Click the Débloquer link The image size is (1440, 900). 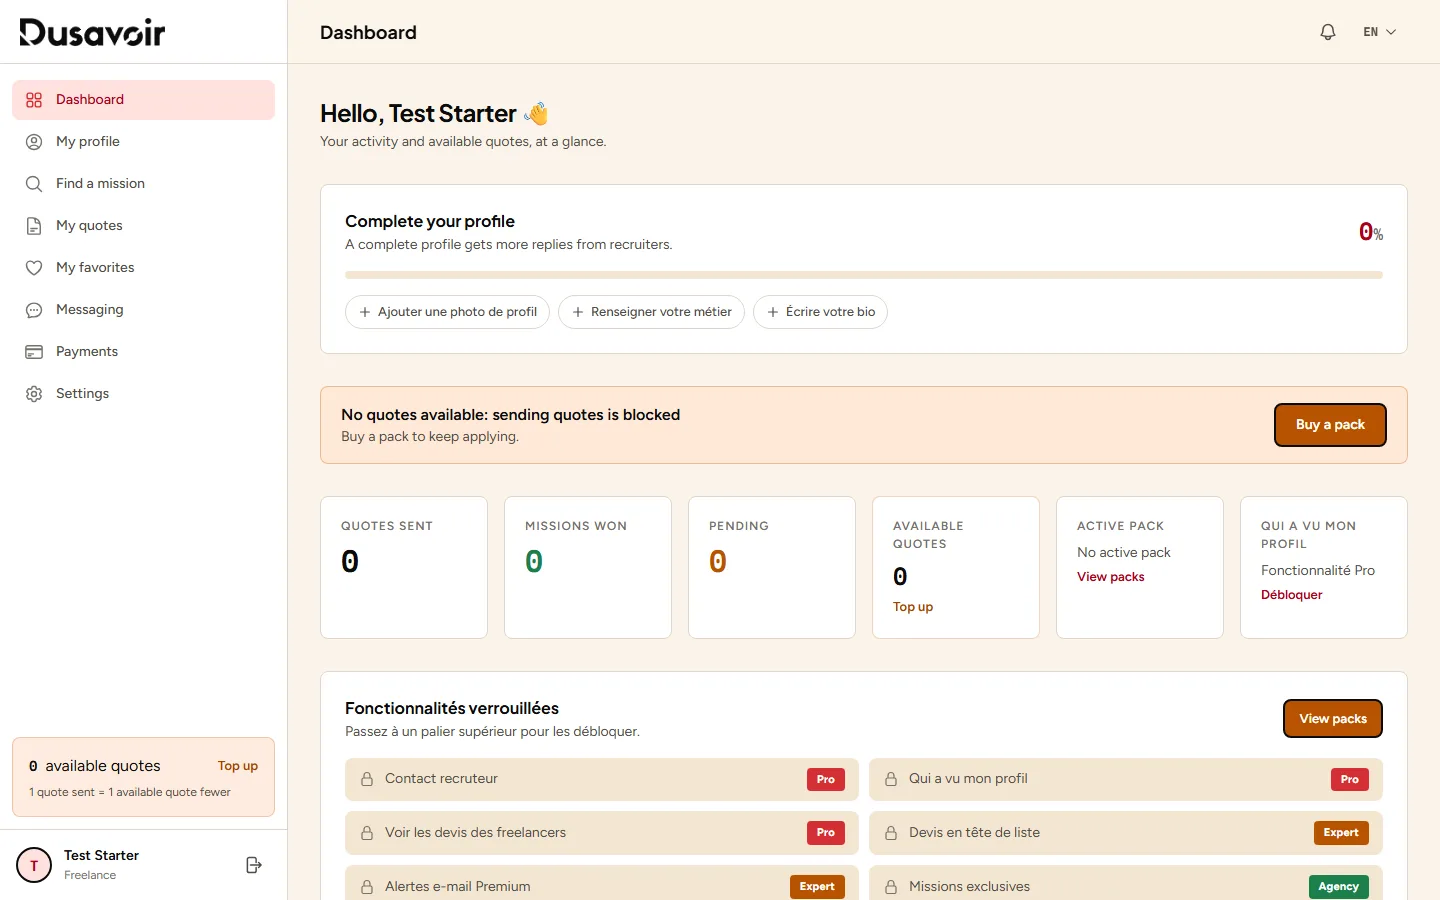pyautogui.click(x=1292, y=595)
